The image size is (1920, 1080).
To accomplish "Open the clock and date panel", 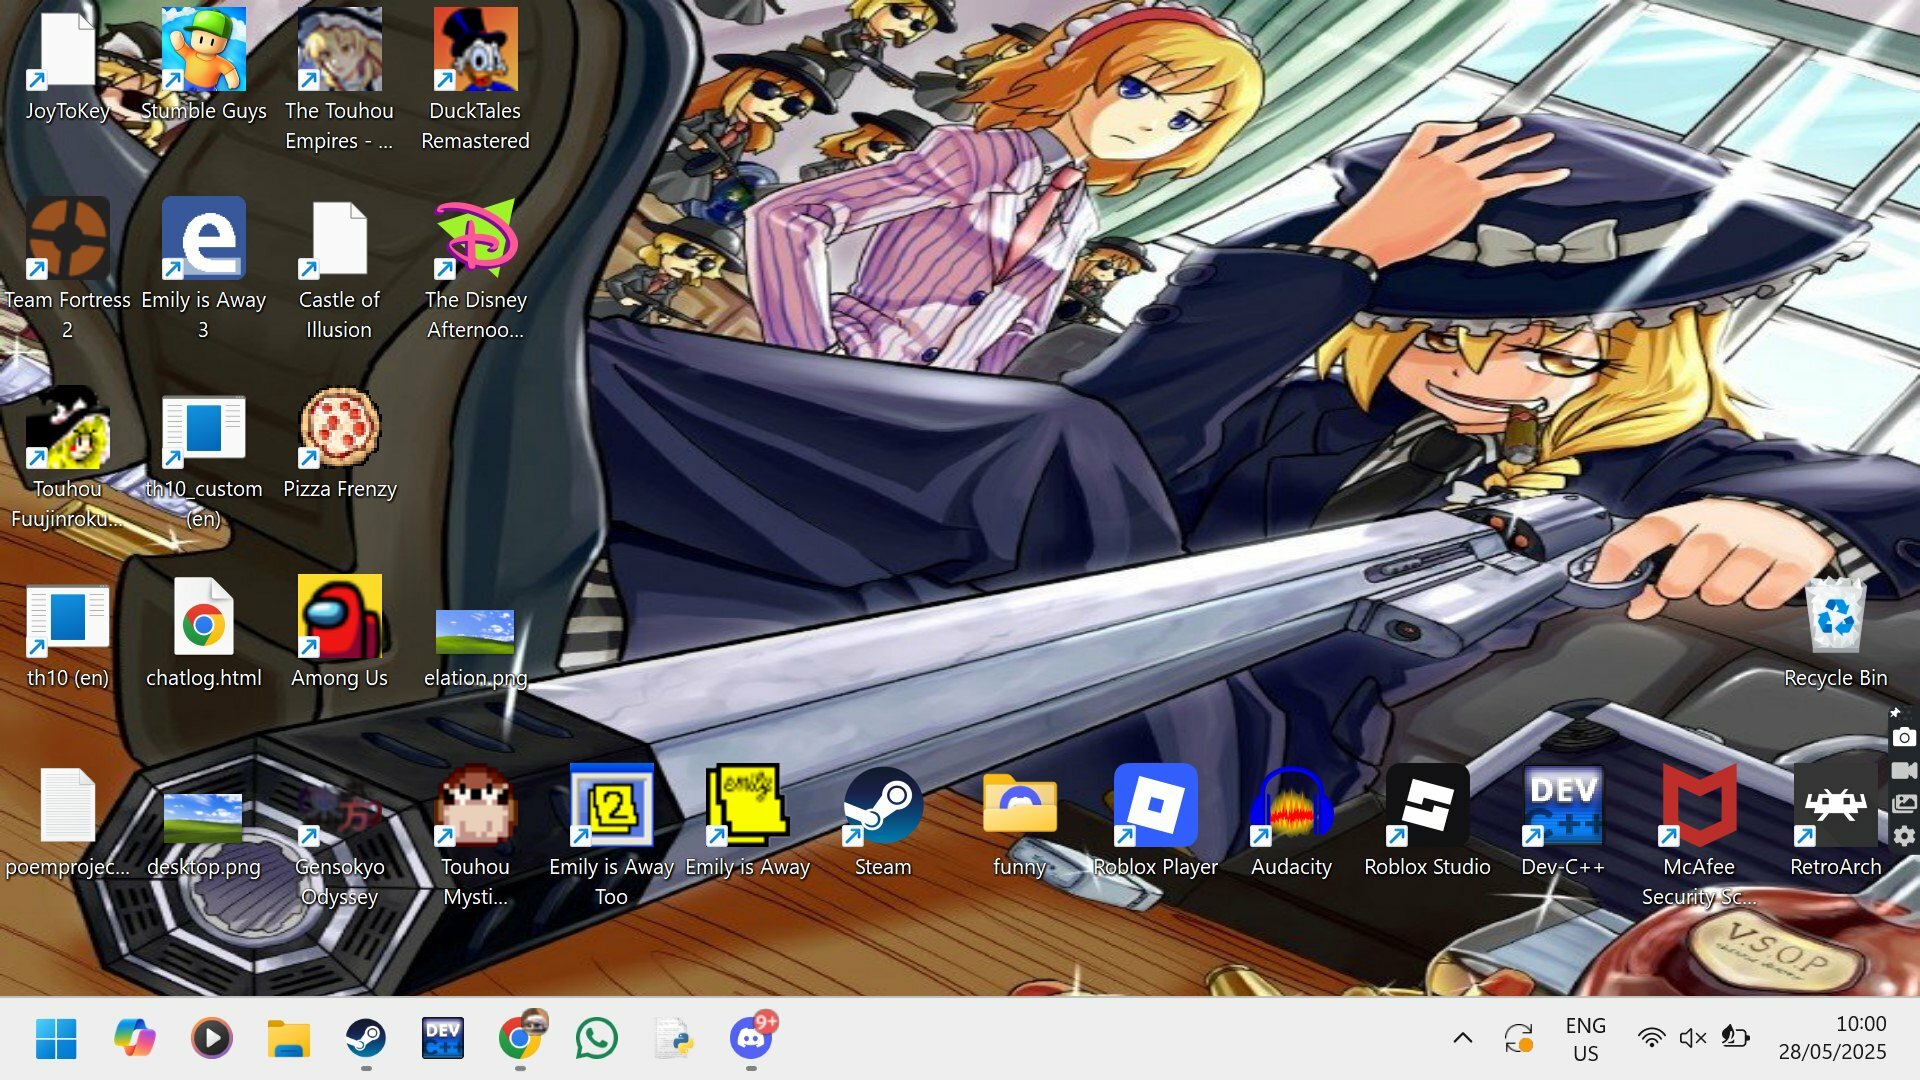I will [1832, 1038].
